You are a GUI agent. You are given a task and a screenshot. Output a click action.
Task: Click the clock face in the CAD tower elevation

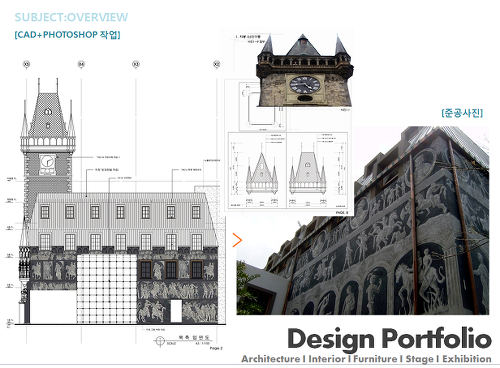pyautogui.click(x=47, y=162)
